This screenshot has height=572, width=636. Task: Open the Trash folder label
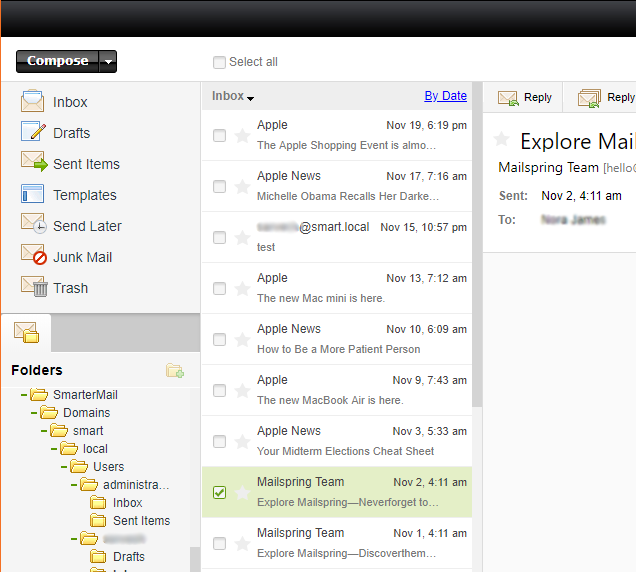[x=71, y=288]
